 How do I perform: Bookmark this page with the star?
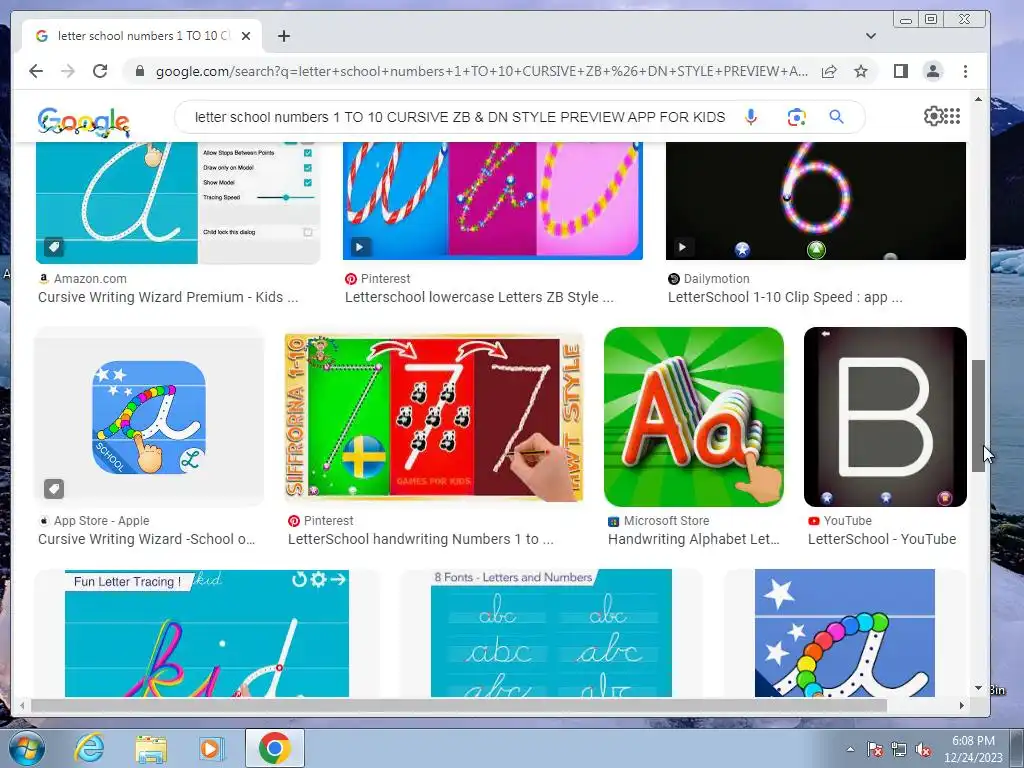click(x=861, y=71)
